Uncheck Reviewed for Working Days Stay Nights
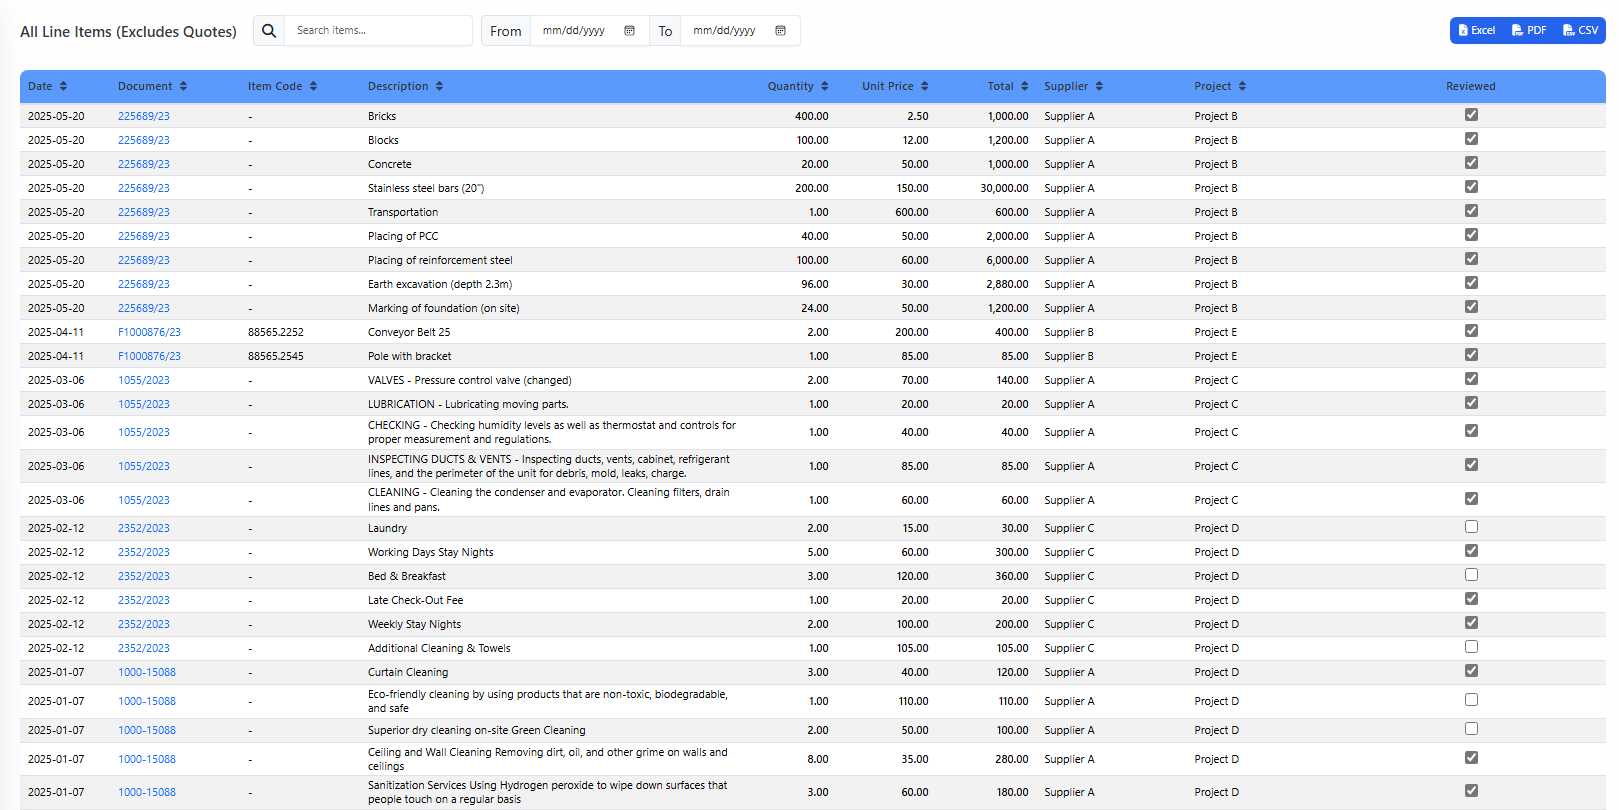 coord(1471,551)
